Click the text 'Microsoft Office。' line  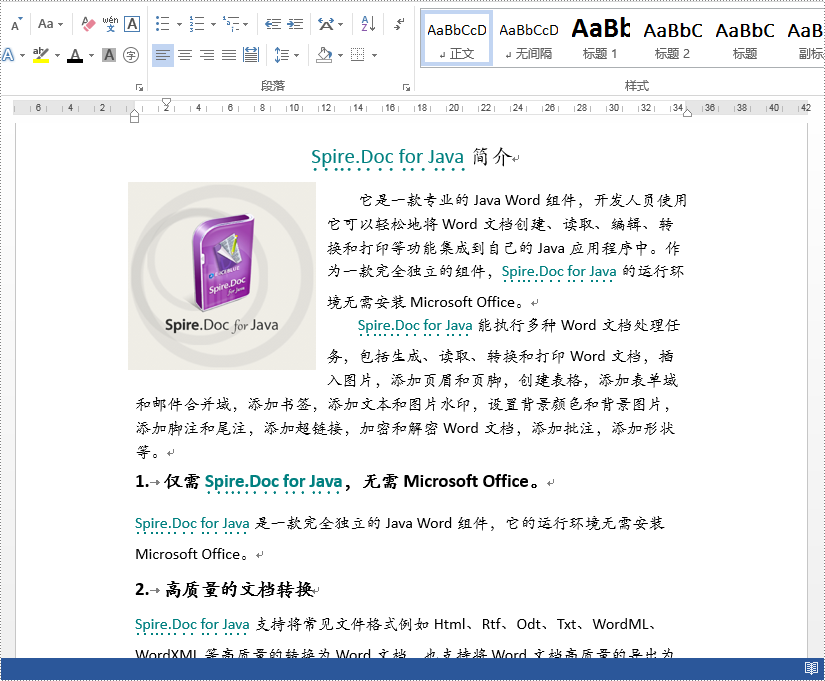point(192,554)
